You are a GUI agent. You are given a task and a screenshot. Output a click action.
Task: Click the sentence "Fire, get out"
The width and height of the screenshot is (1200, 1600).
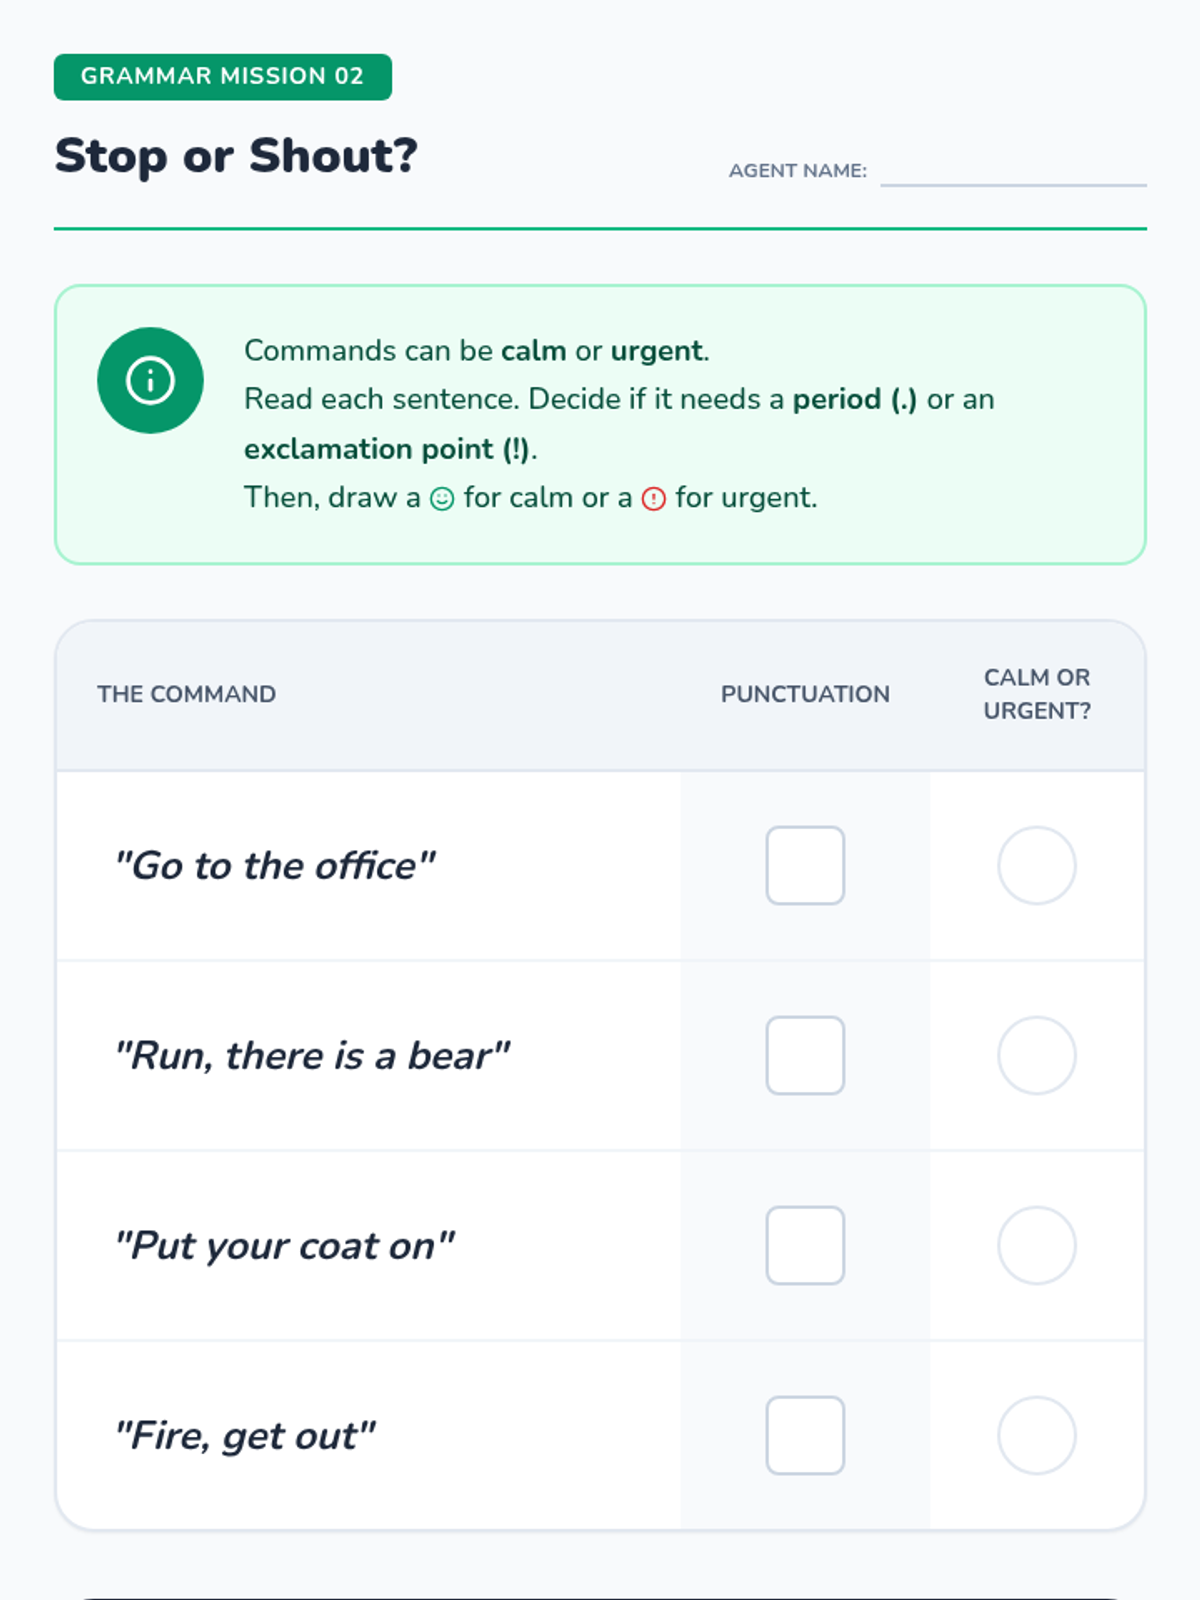246,1436
